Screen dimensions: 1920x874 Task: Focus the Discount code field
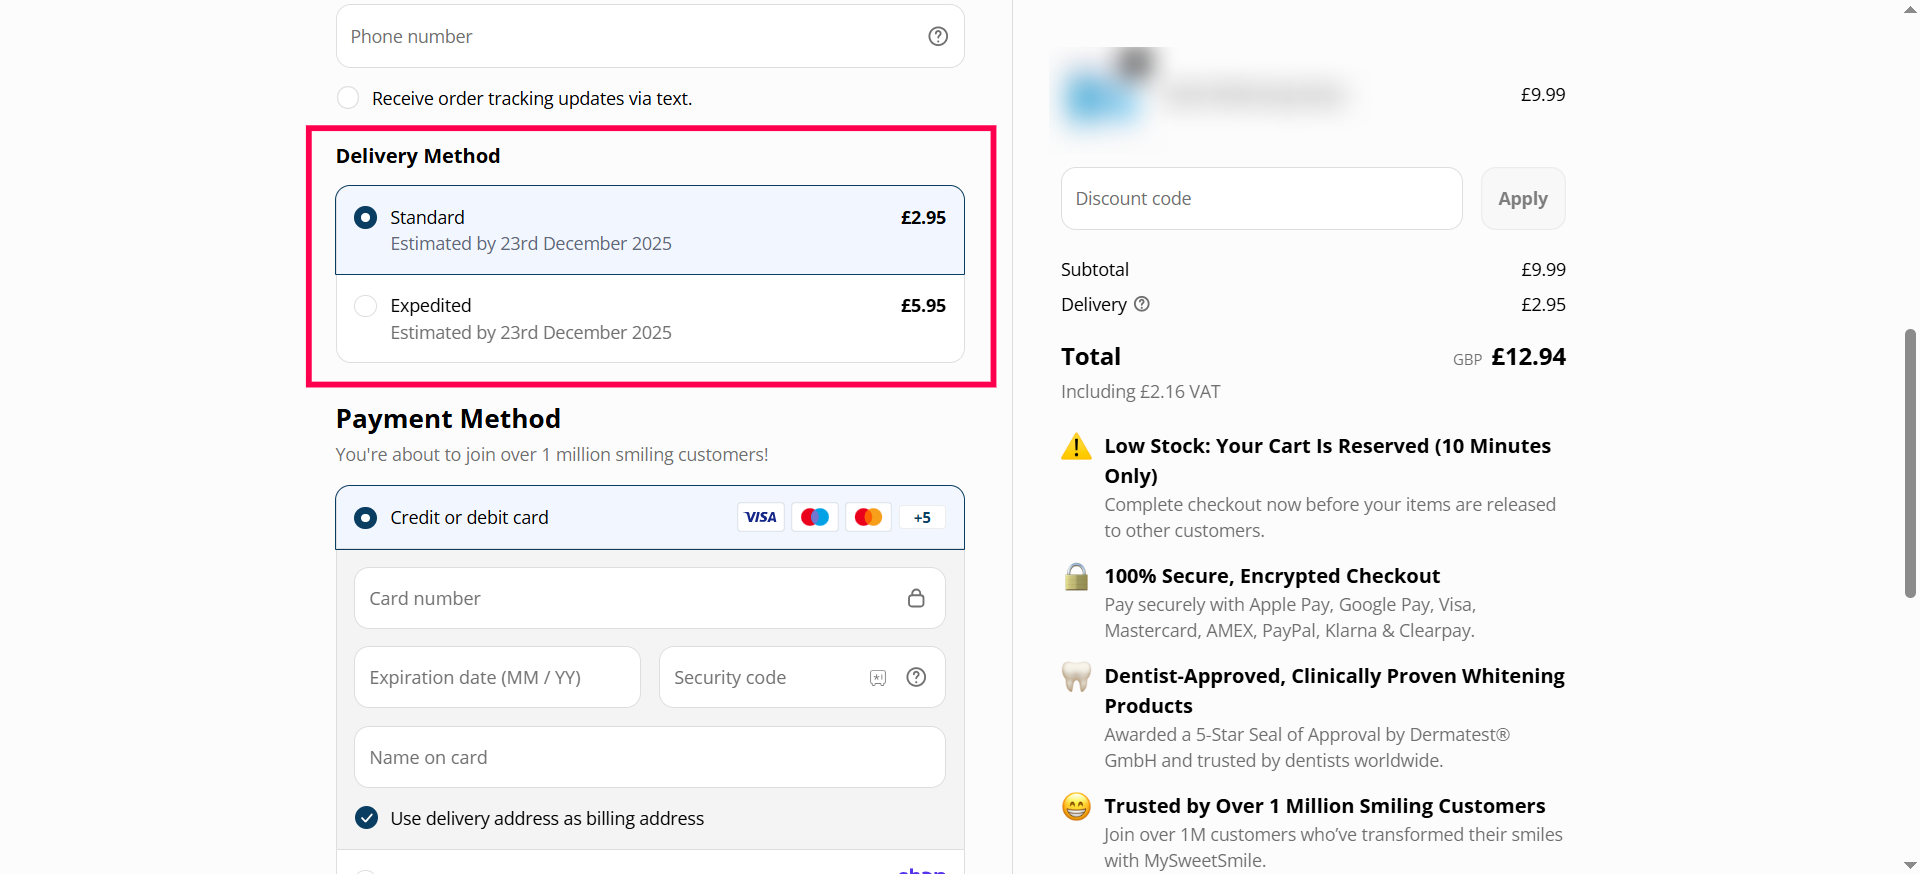pyautogui.click(x=1260, y=199)
